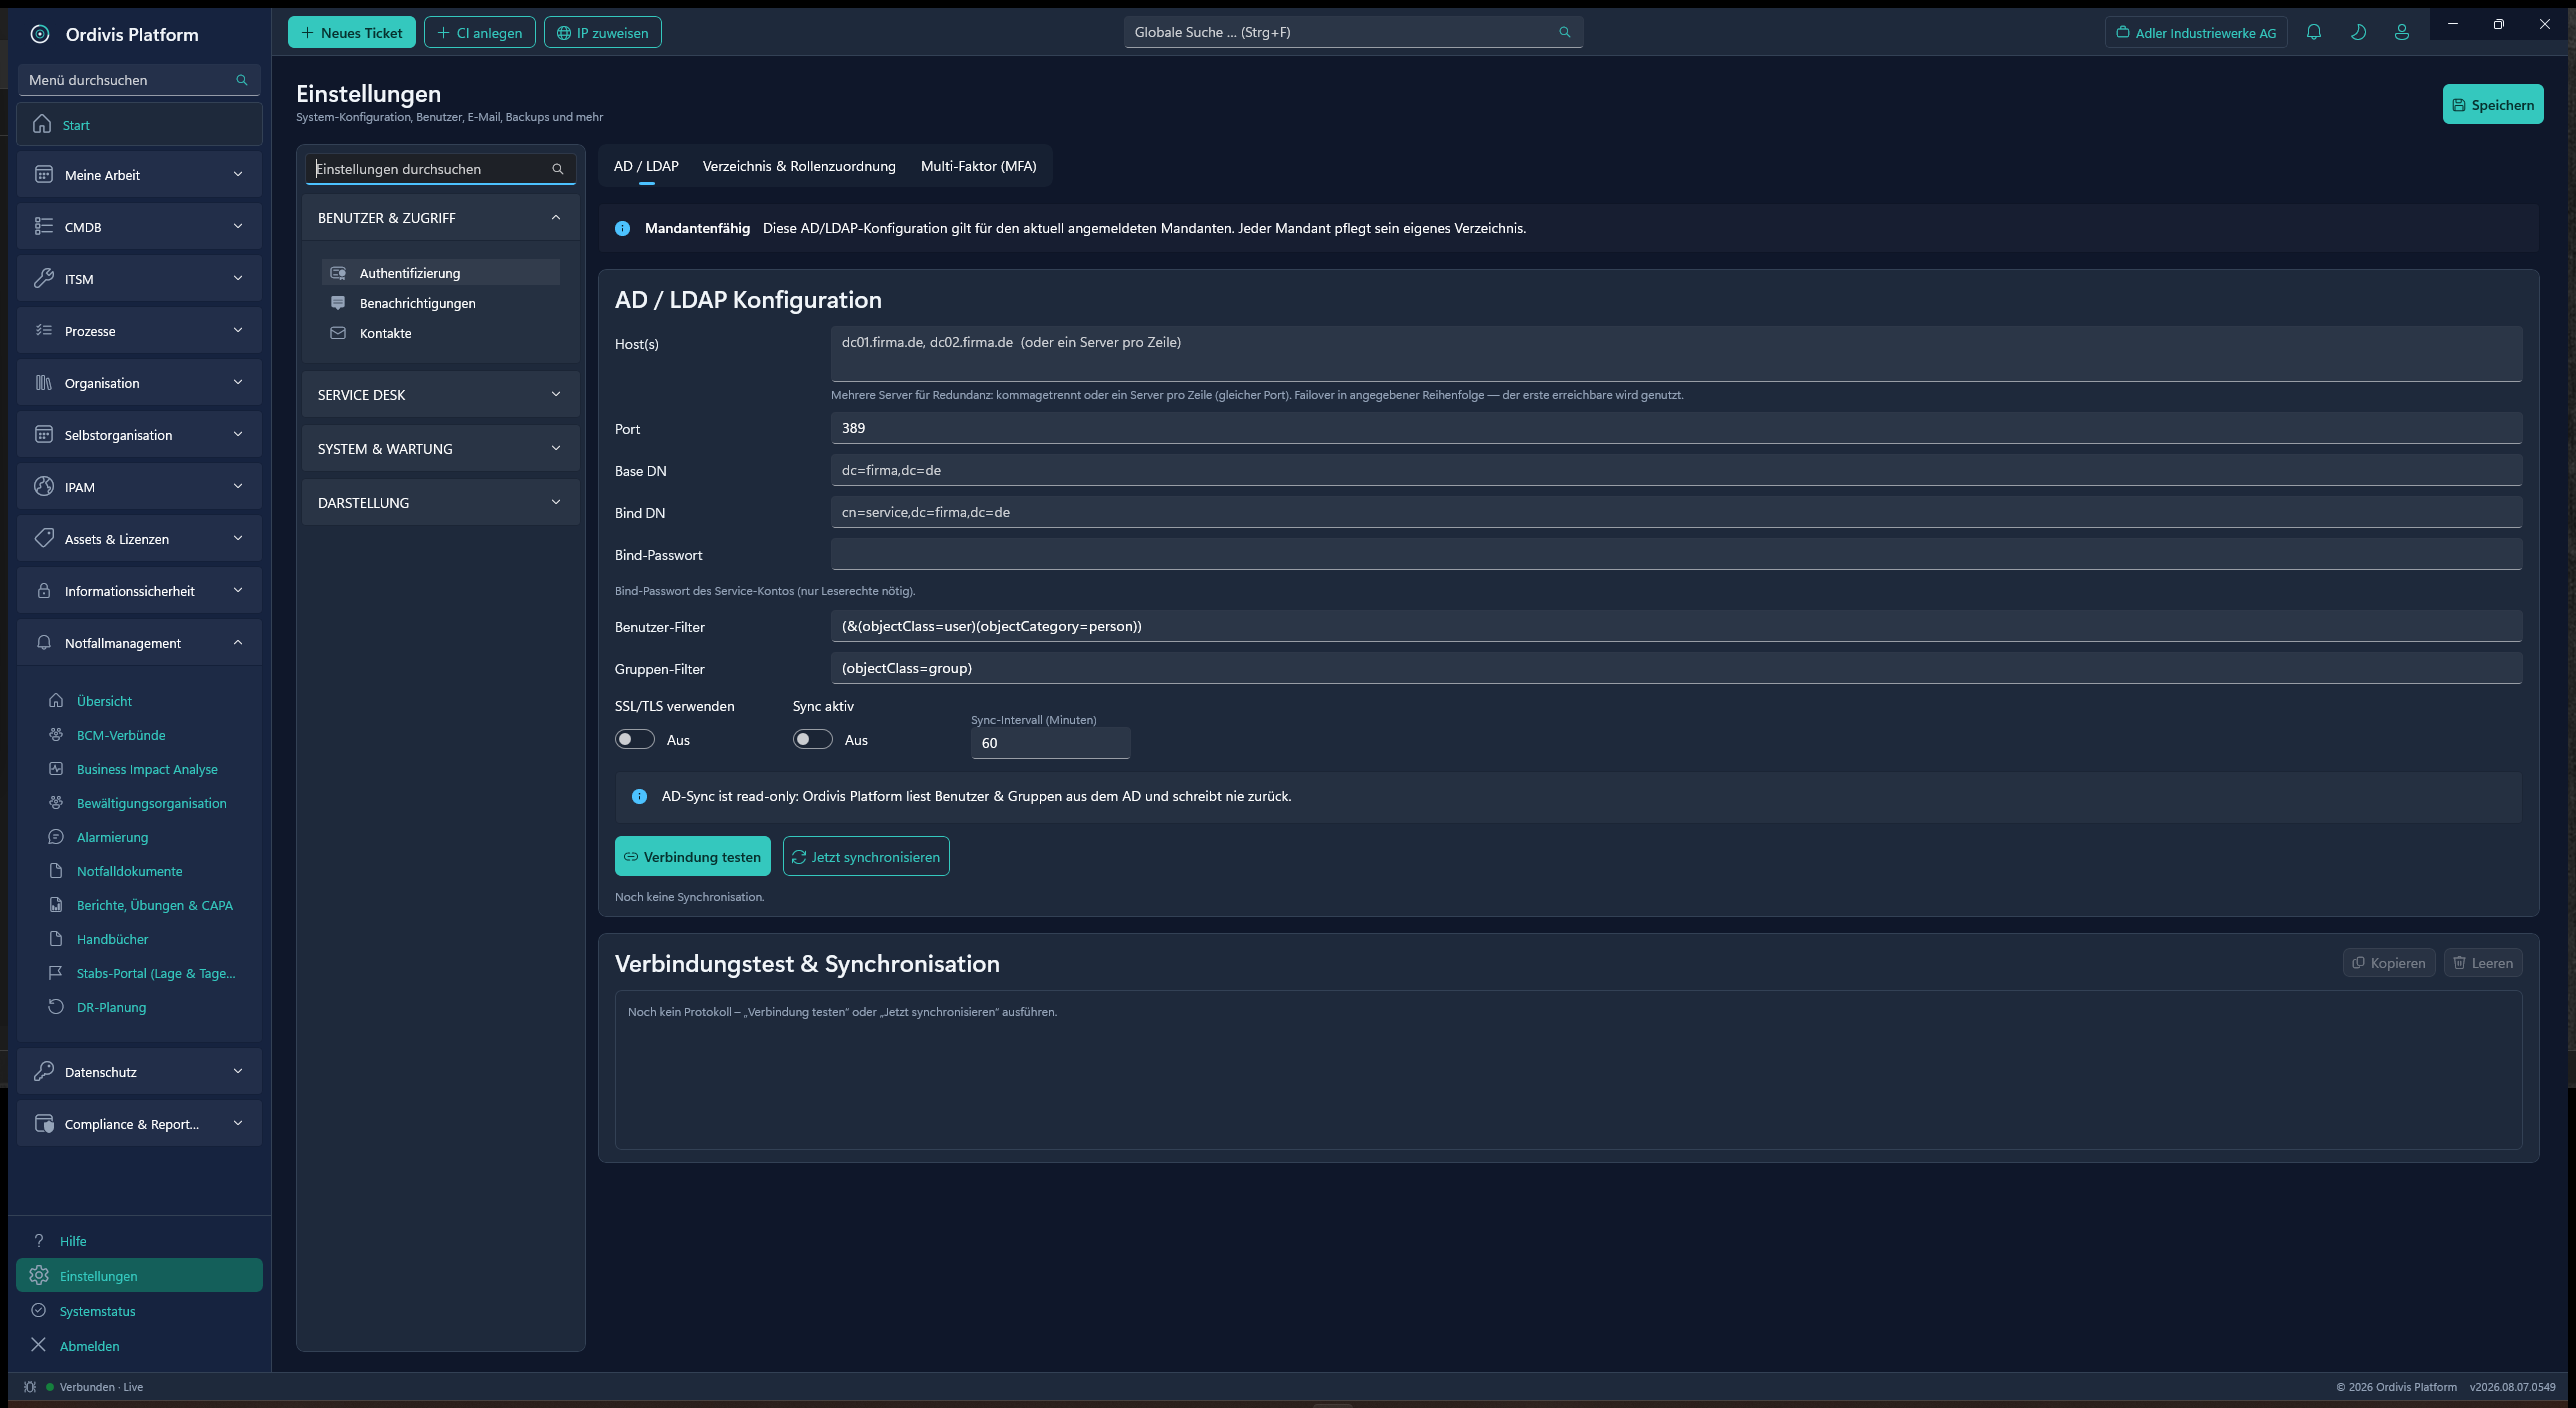The width and height of the screenshot is (2576, 1408).
Task: Click the IPAM globe icon
Action: pyautogui.click(x=44, y=486)
